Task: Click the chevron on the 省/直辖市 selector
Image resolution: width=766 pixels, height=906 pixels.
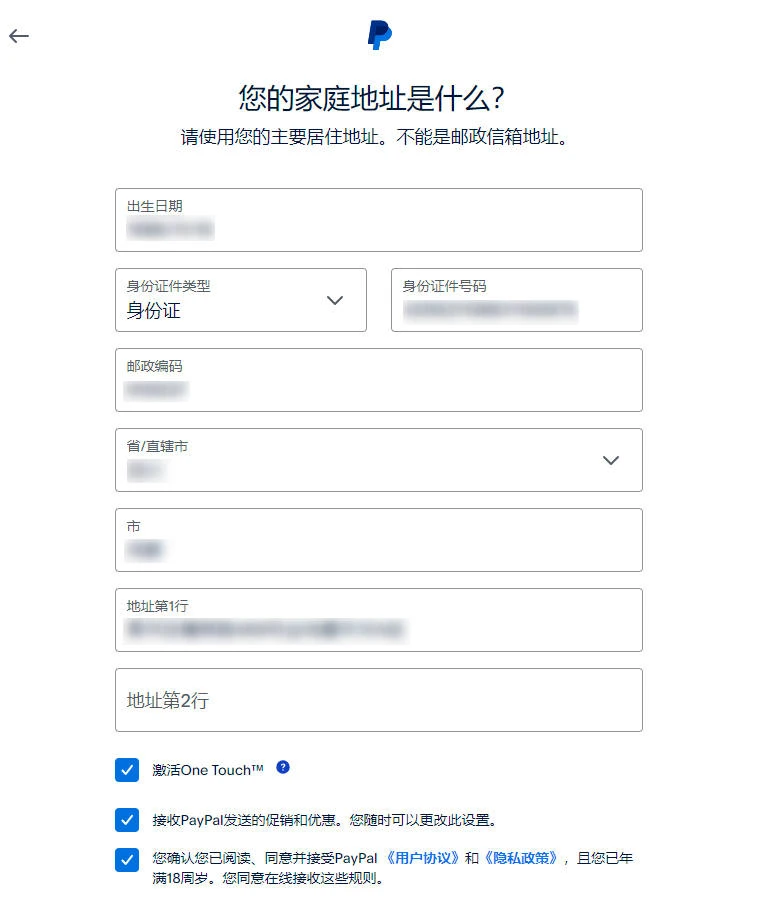Action: 611,460
